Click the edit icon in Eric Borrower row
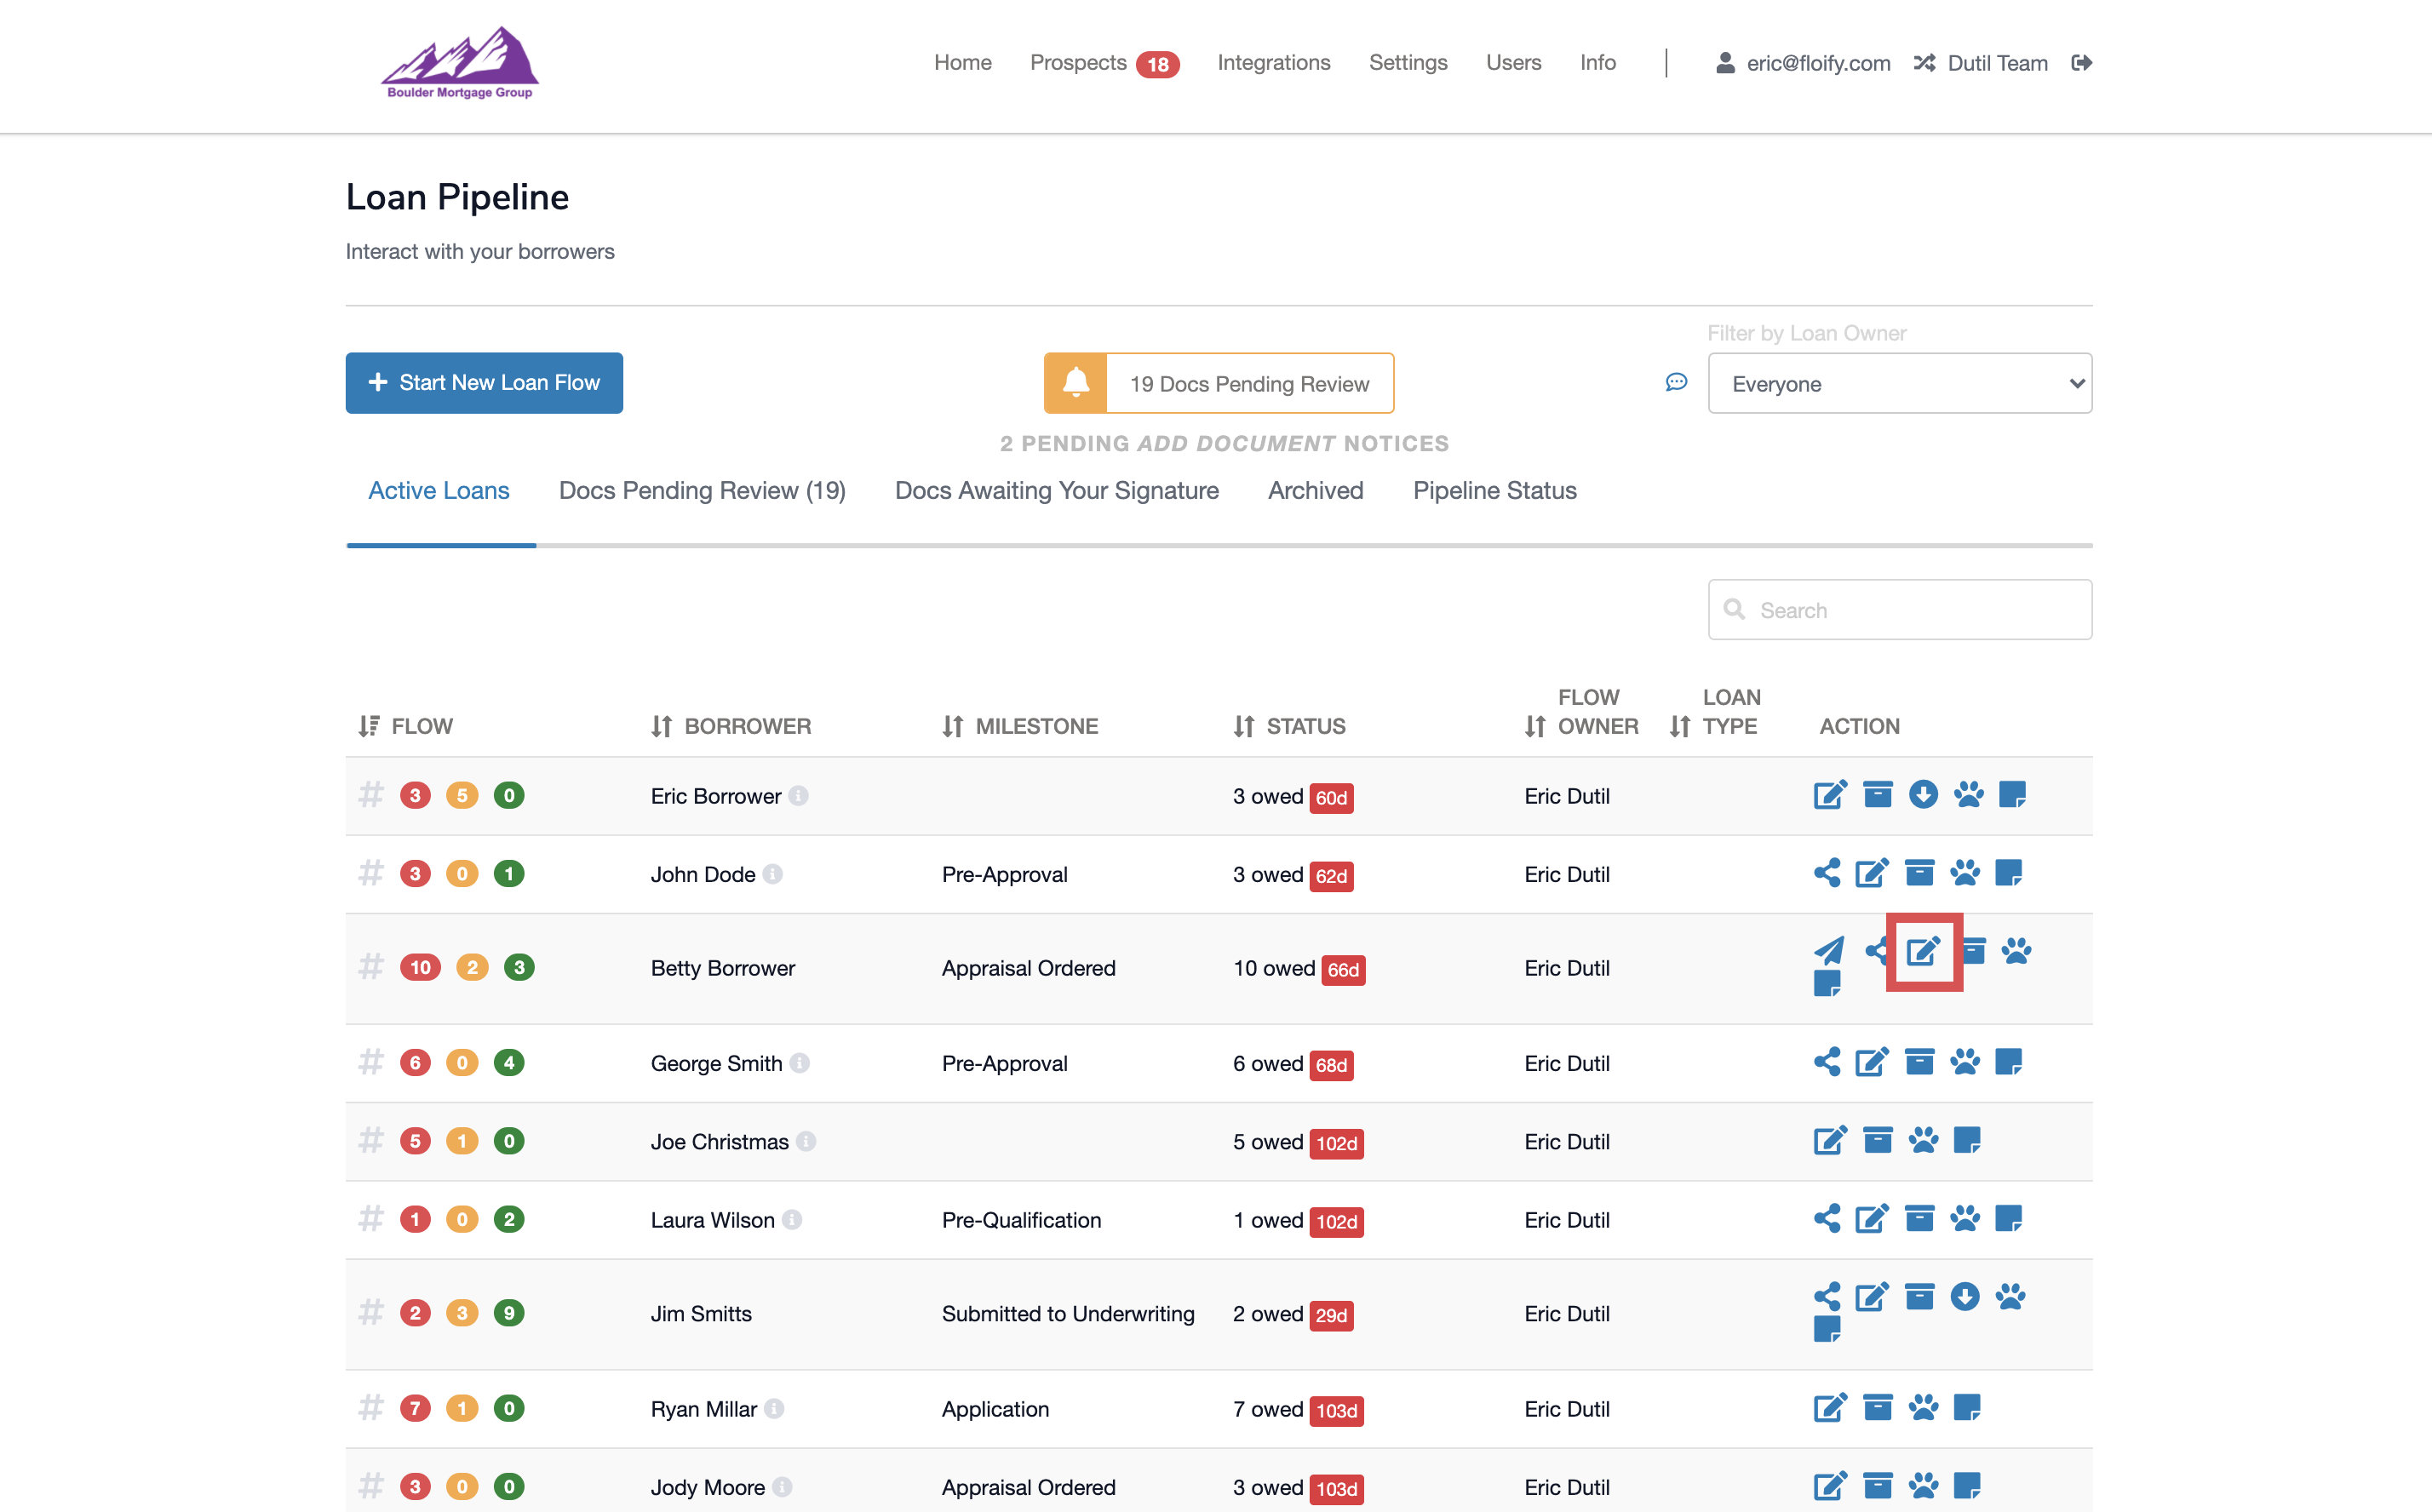2432x1512 pixels. (x=1829, y=795)
